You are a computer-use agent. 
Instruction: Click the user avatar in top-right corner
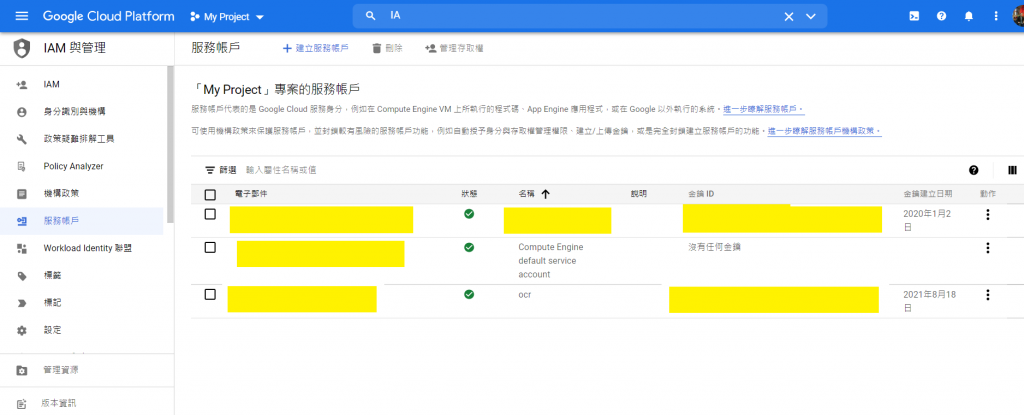click(x=1018, y=16)
